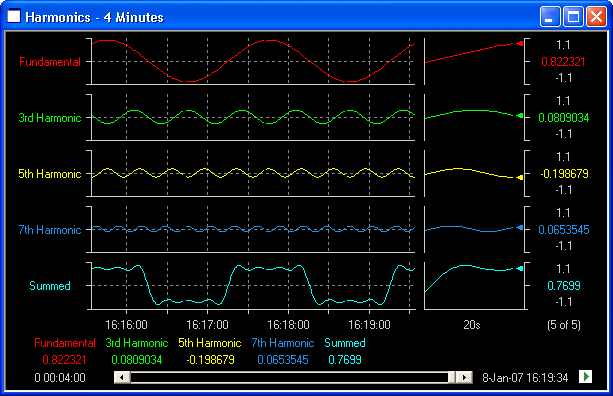This screenshot has height=396, width=613.
Task: Click the (5 of 5) page indicator
Action: pos(563,324)
